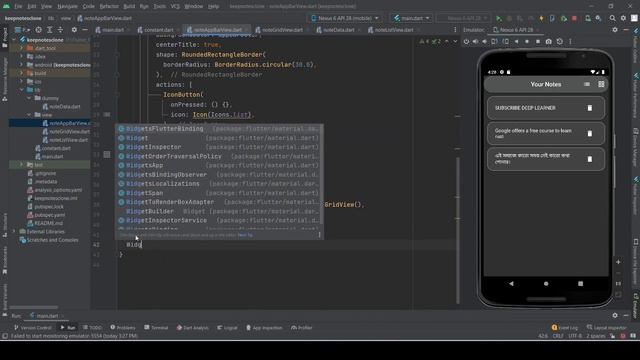
Task: Open the Dart Analysis tool window
Action: point(193,328)
